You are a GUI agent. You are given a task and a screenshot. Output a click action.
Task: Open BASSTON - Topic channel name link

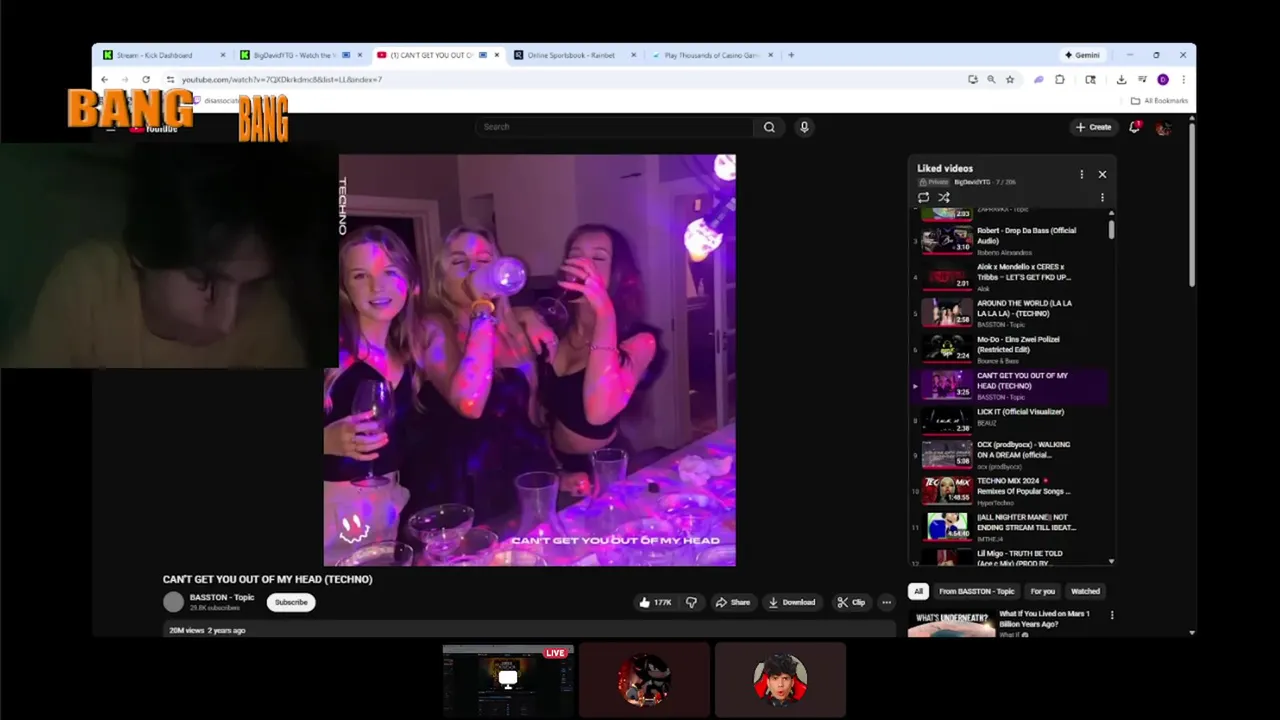click(x=222, y=597)
